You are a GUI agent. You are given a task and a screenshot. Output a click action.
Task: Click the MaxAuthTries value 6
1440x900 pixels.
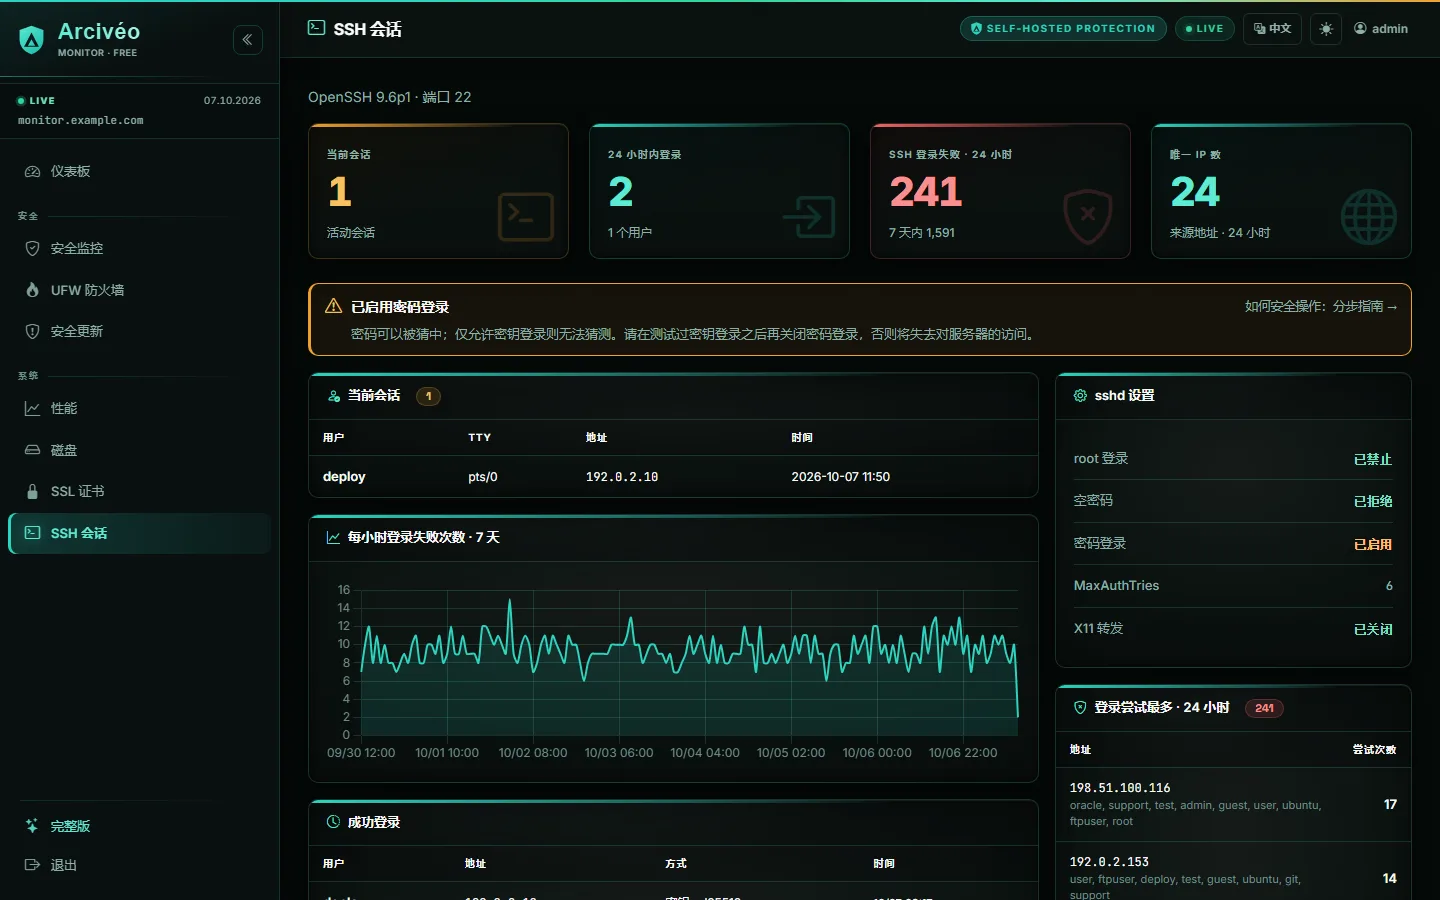click(1389, 586)
